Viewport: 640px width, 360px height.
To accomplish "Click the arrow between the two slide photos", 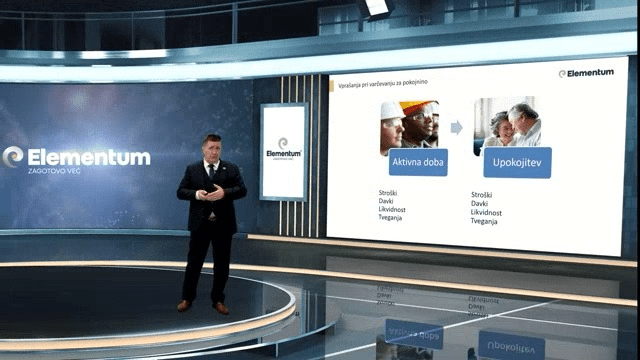I will (x=456, y=128).
